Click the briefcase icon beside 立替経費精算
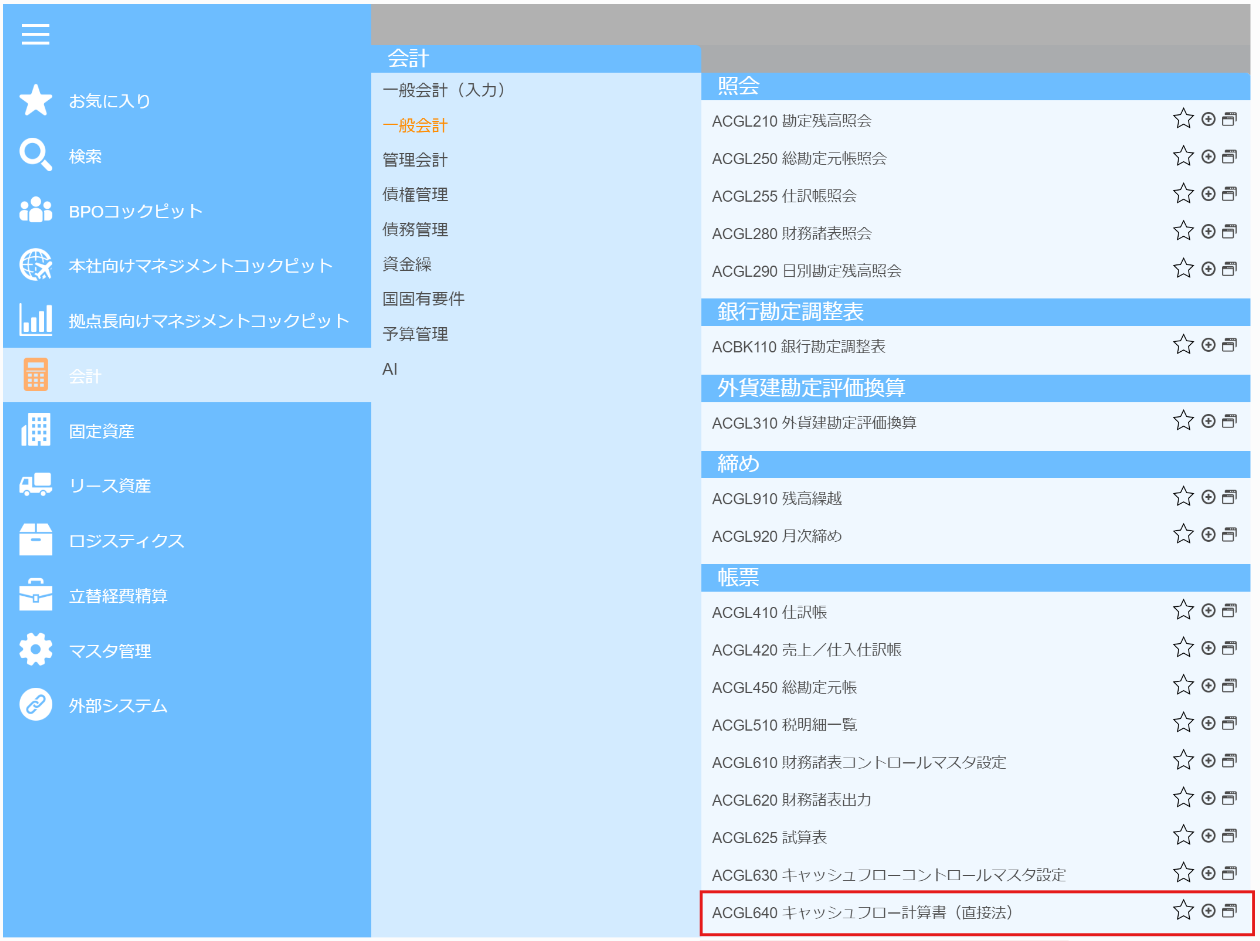The width and height of the screenshot is (1260, 941). pos(35,595)
